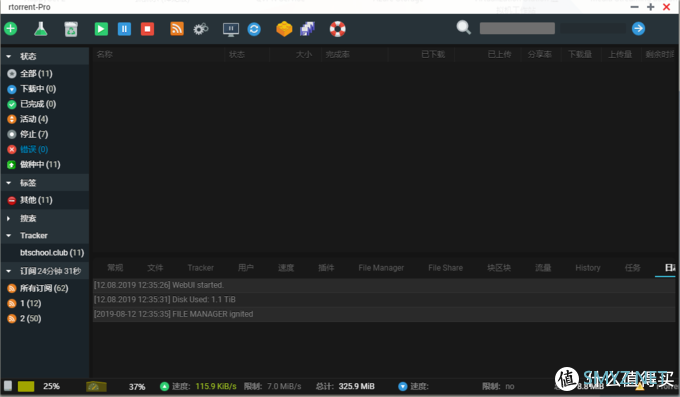This screenshot has height=397, width=680.
Task: Open the File Manager tab
Action: (381, 268)
